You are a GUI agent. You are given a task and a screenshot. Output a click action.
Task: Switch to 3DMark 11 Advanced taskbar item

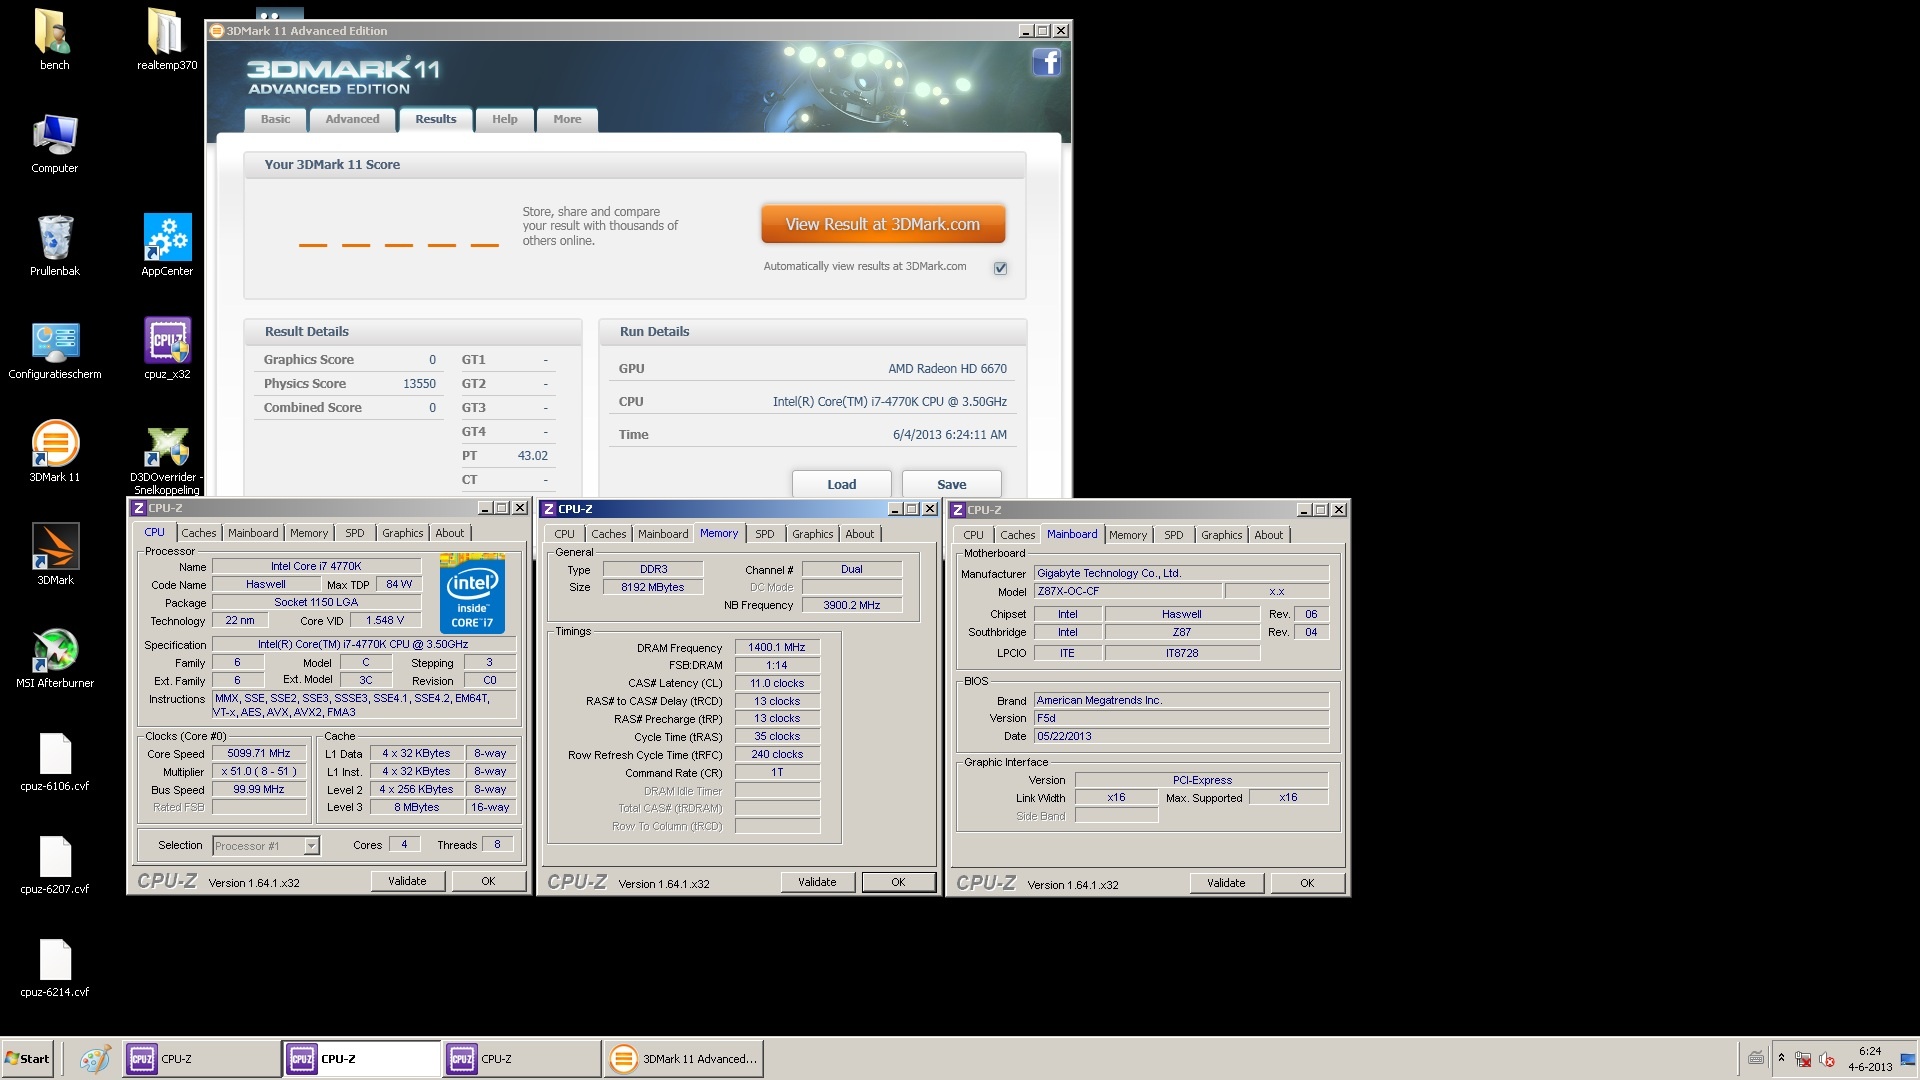684,1058
